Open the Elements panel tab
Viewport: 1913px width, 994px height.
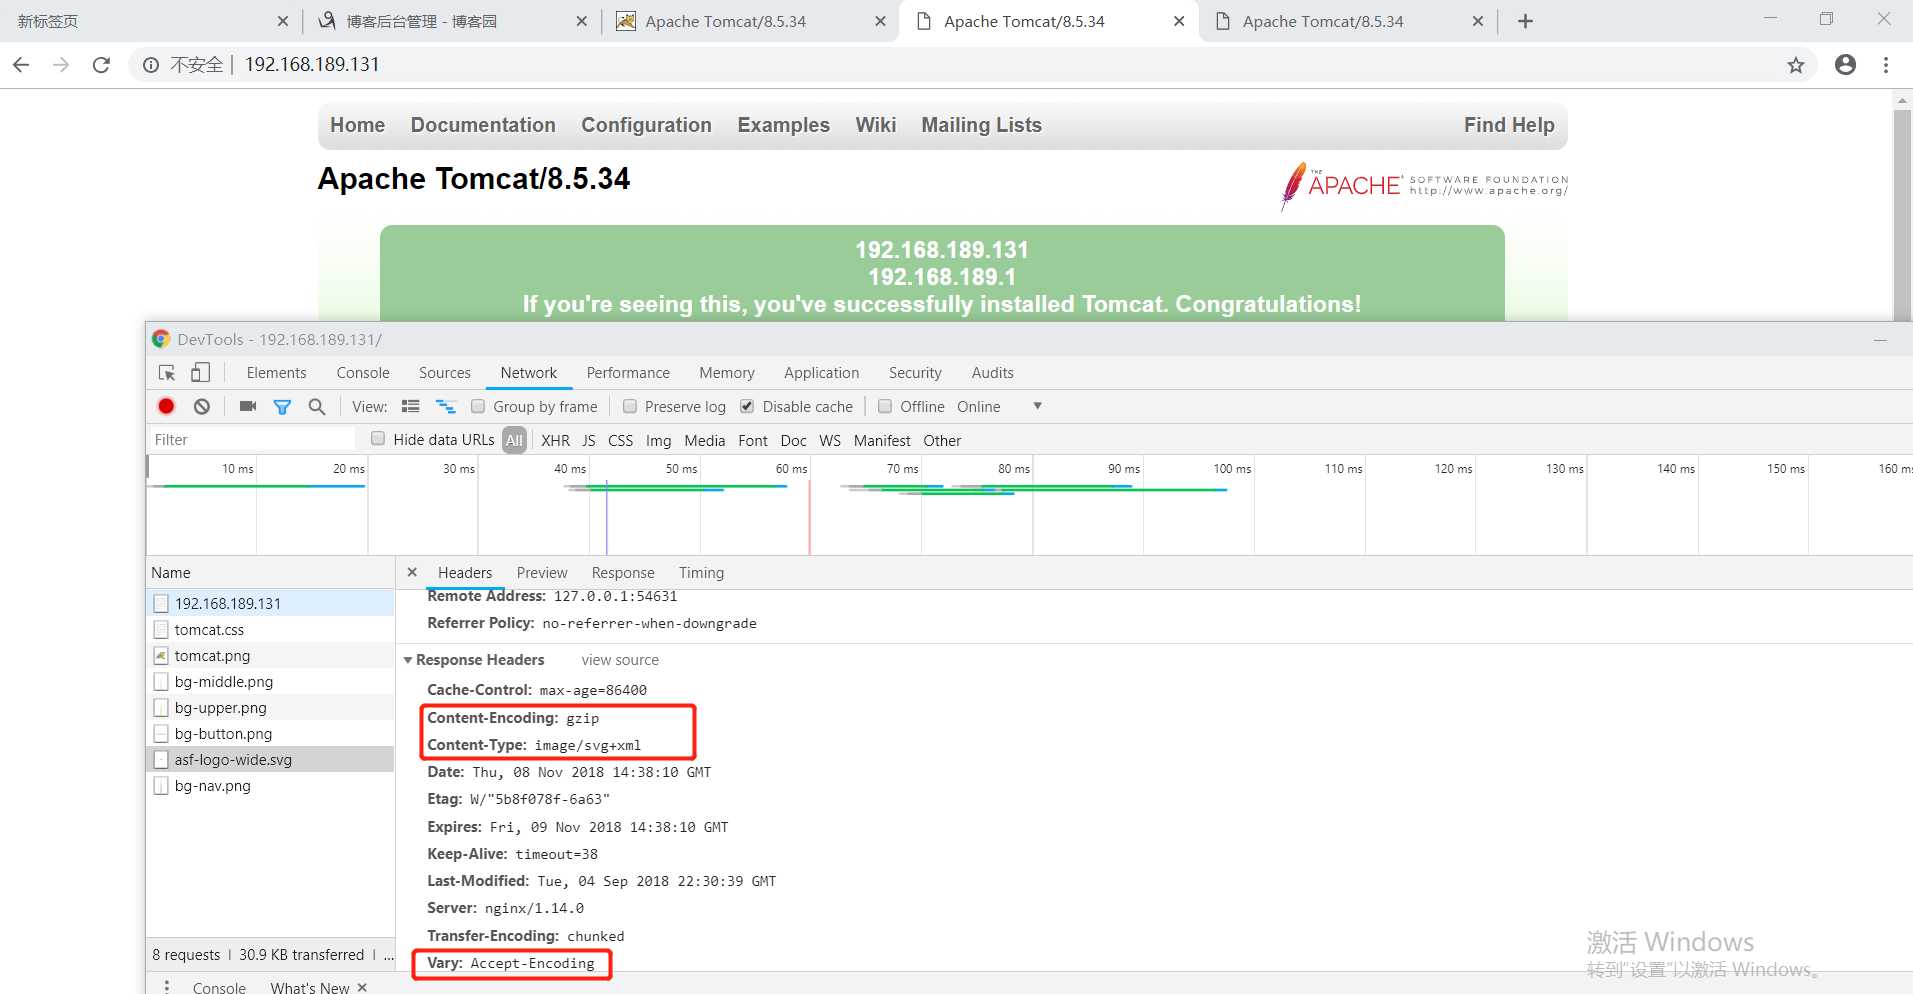(276, 373)
